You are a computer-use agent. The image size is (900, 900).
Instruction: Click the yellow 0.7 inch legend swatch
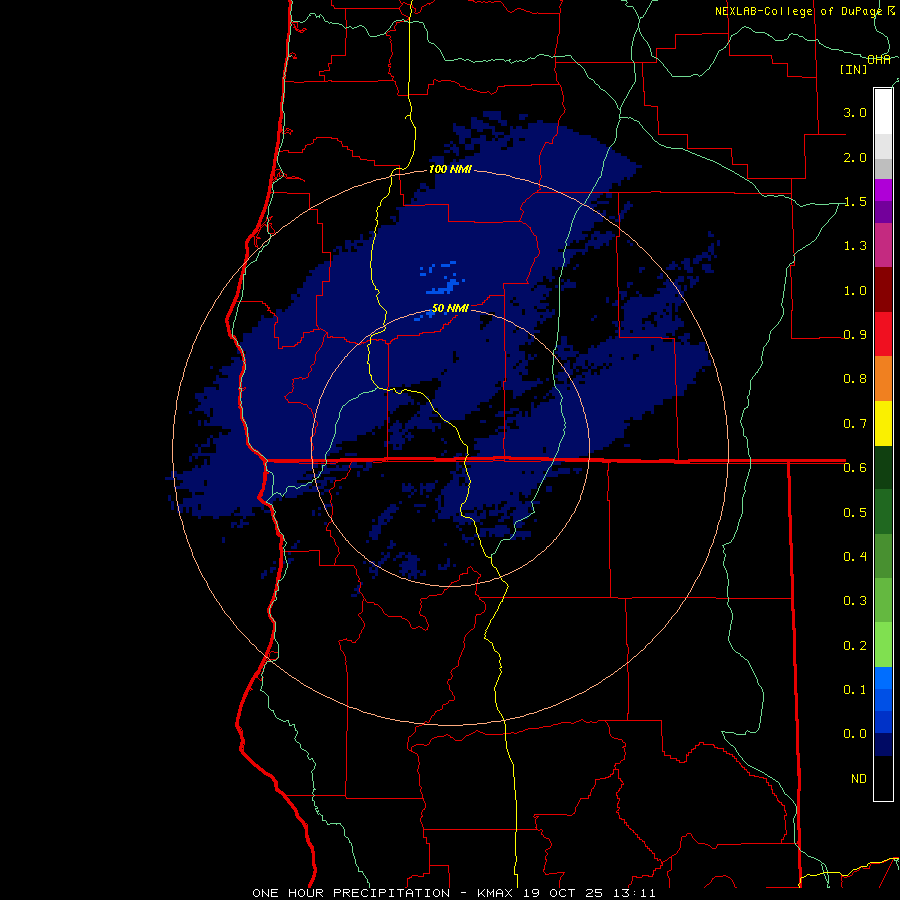883,423
